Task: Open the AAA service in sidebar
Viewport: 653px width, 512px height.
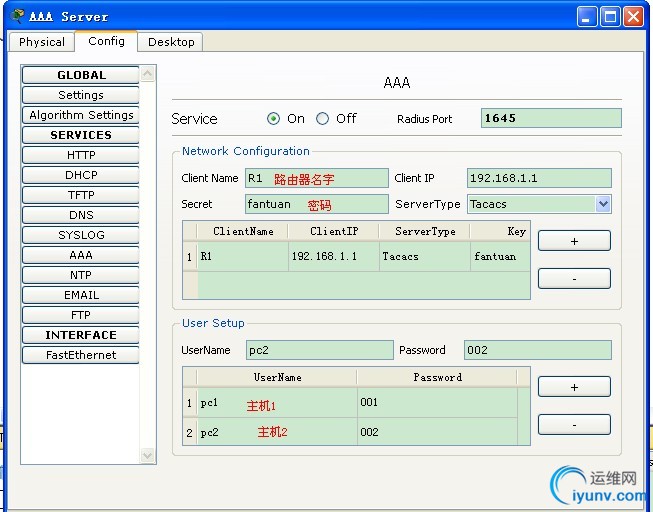Action: [x=81, y=255]
